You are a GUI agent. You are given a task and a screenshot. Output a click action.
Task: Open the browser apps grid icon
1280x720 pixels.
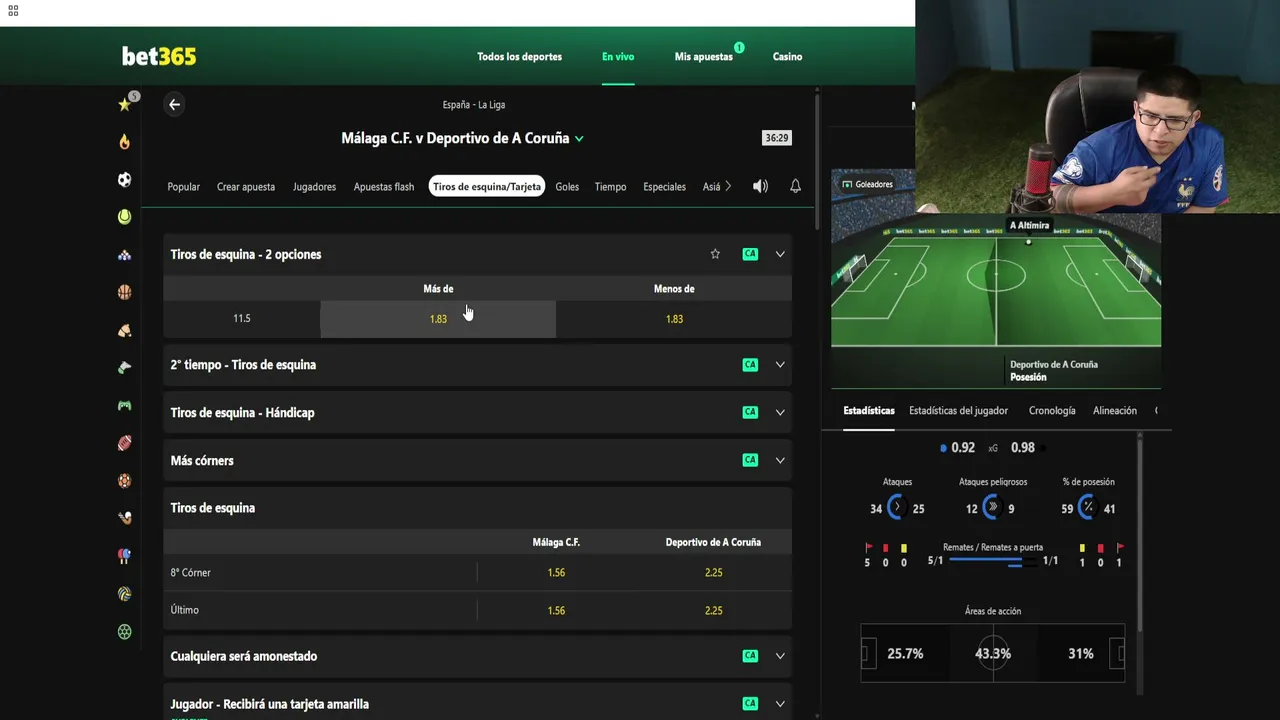pyautogui.click(x=13, y=11)
